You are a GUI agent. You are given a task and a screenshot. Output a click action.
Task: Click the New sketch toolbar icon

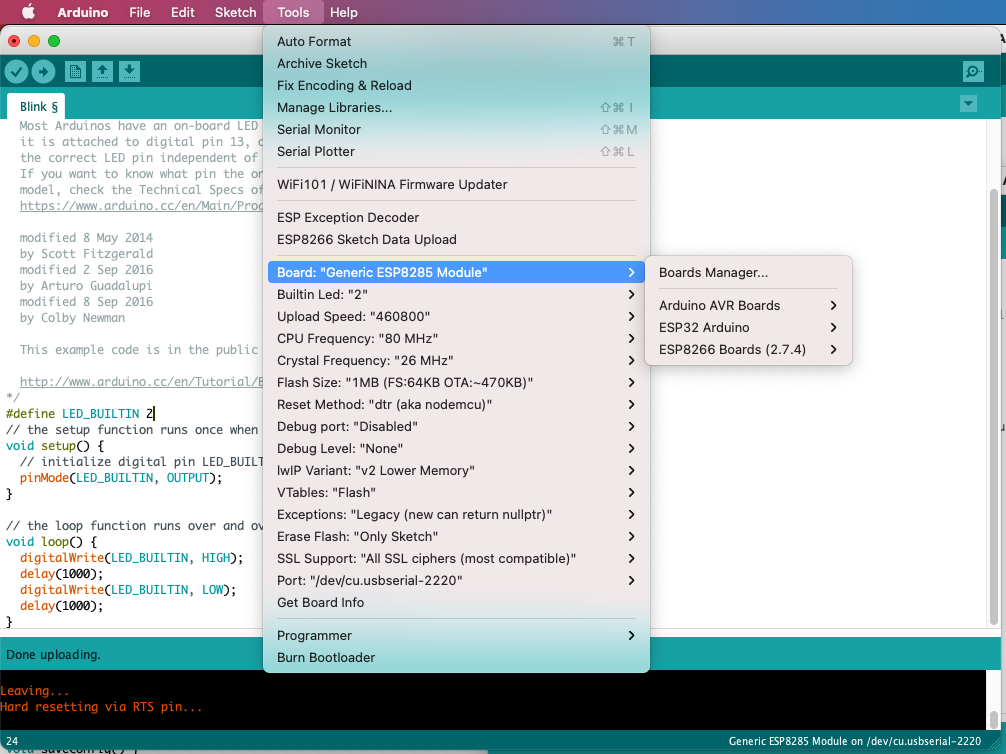coord(75,72)
